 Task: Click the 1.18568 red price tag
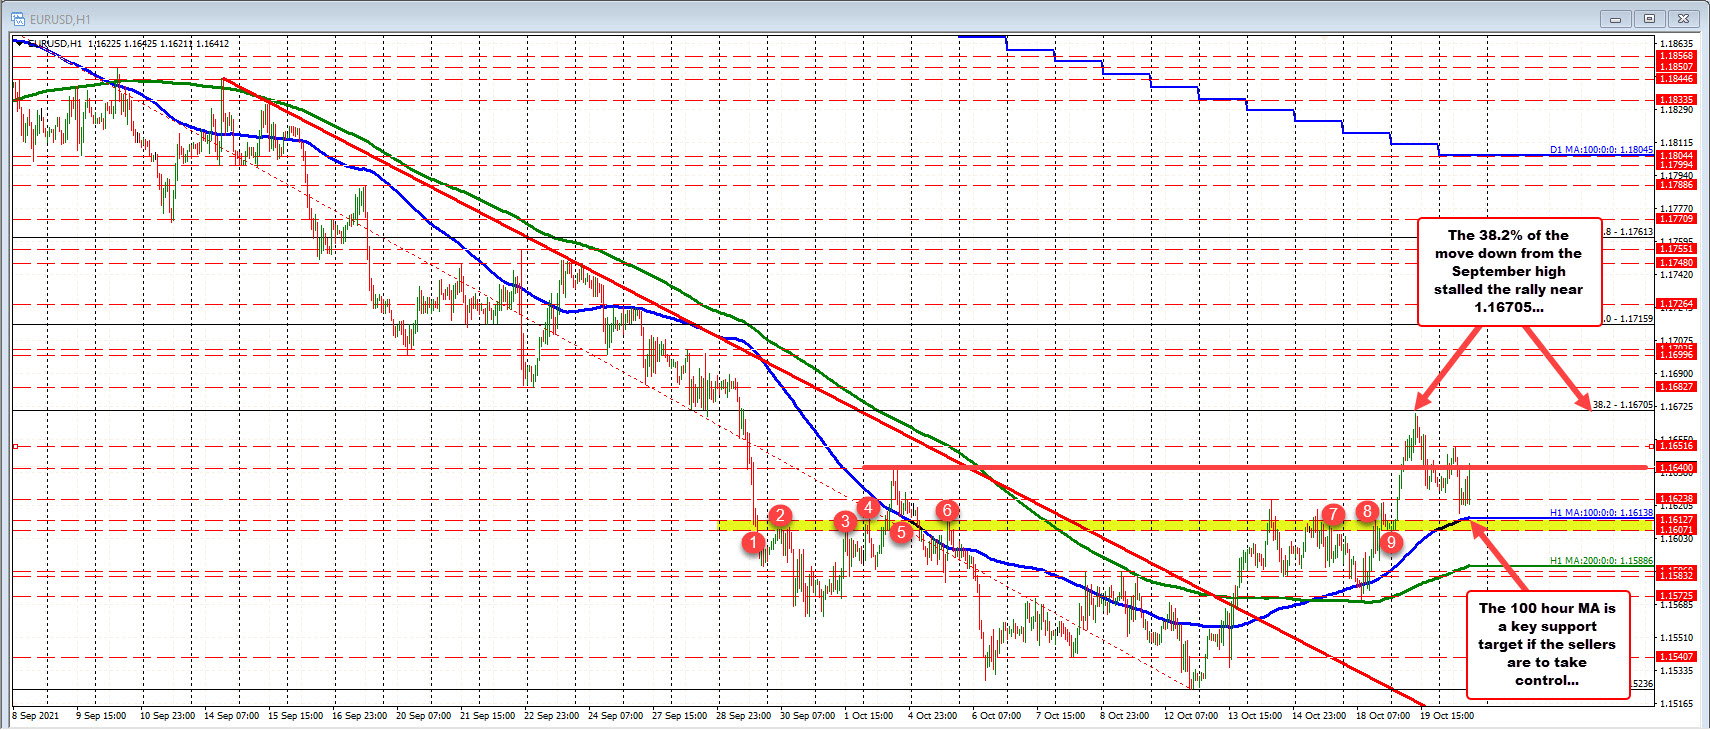point(1676,56)
